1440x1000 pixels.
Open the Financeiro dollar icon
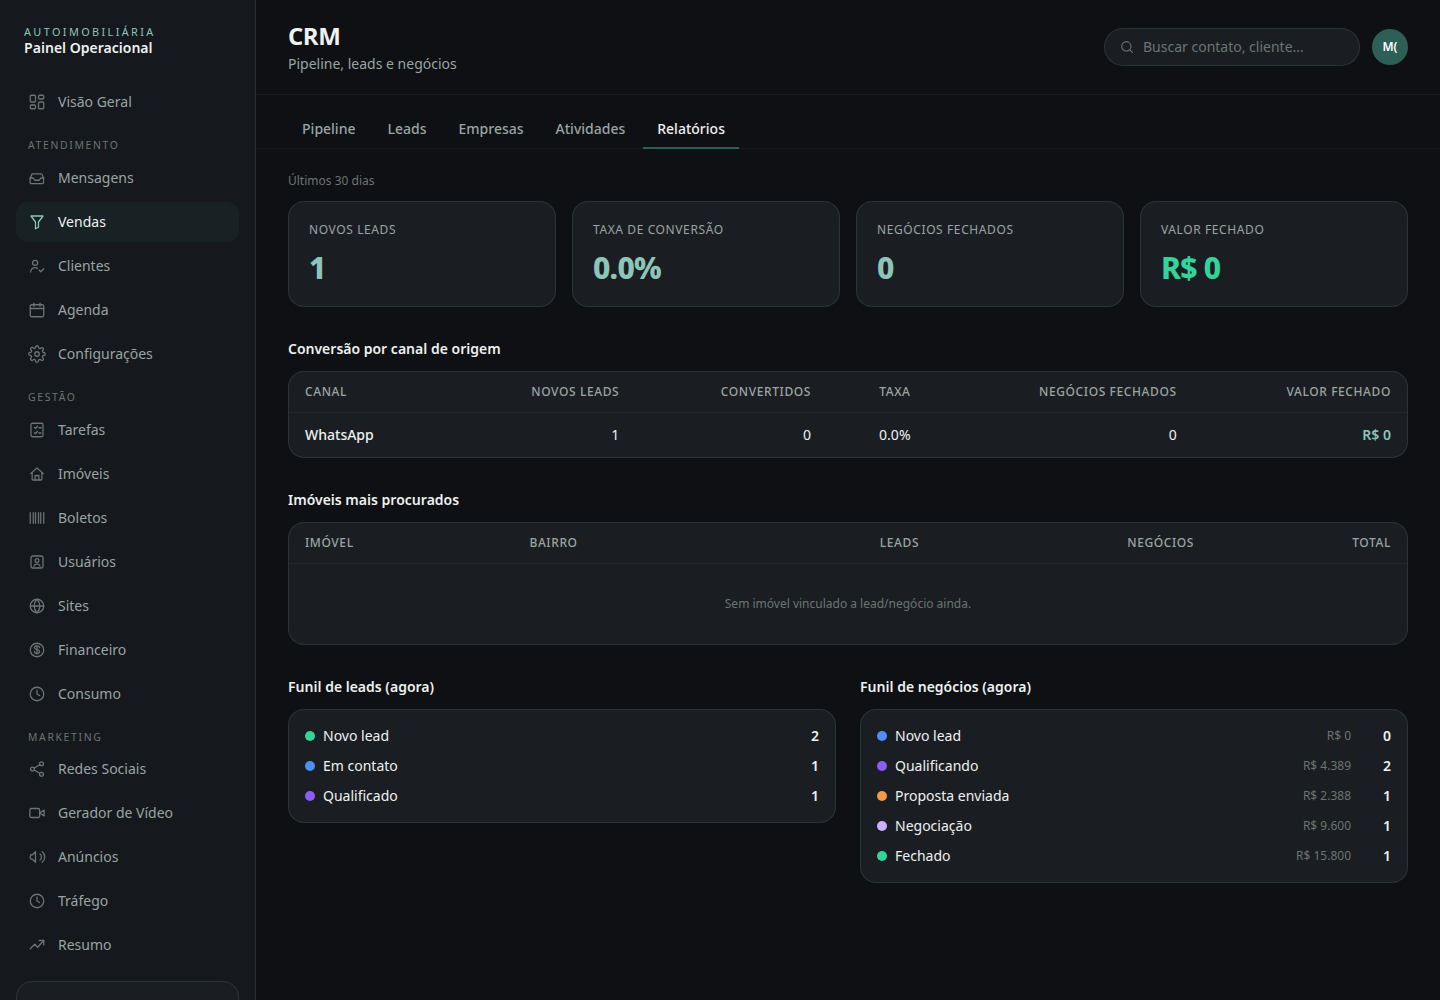point(37,650)
